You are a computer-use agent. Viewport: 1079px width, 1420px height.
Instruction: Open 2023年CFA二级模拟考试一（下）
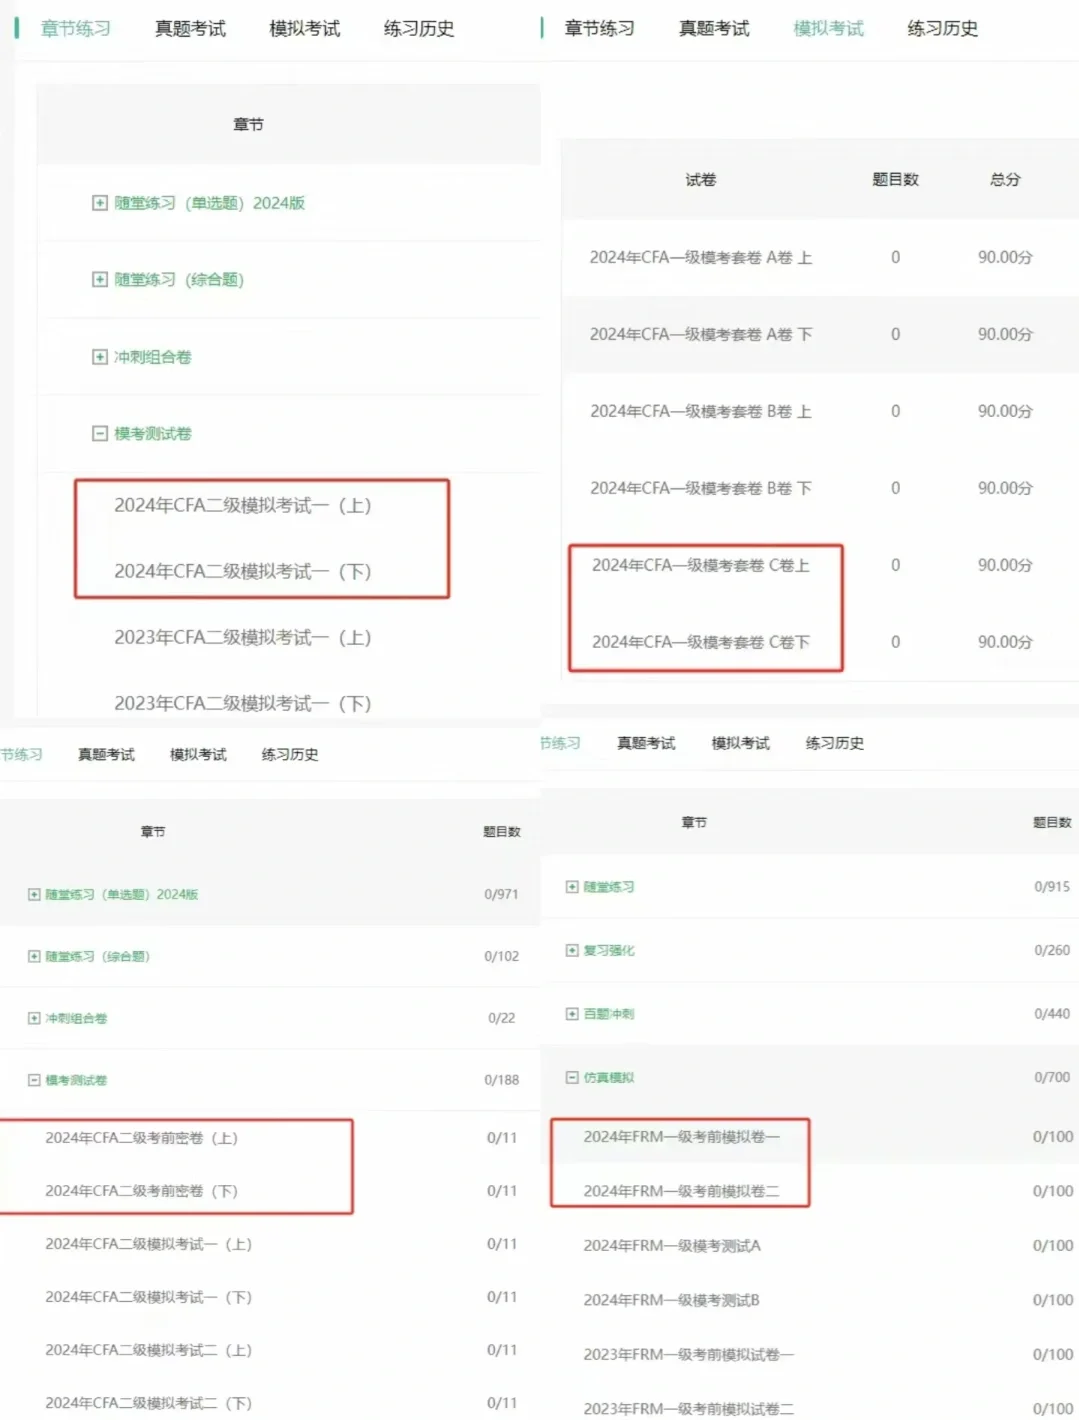click(x=244, y=703)
